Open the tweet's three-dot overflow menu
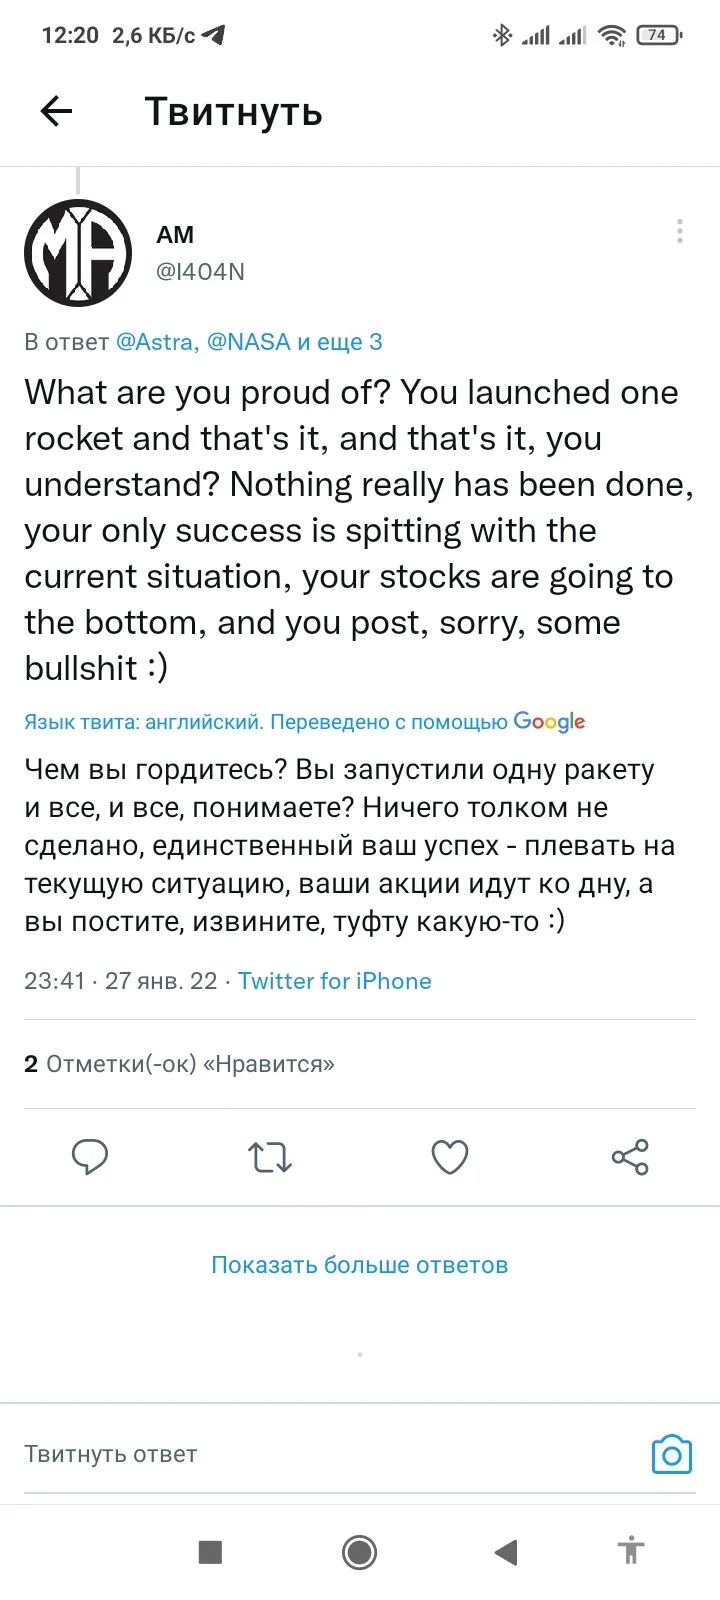 [x=680, y=231]
